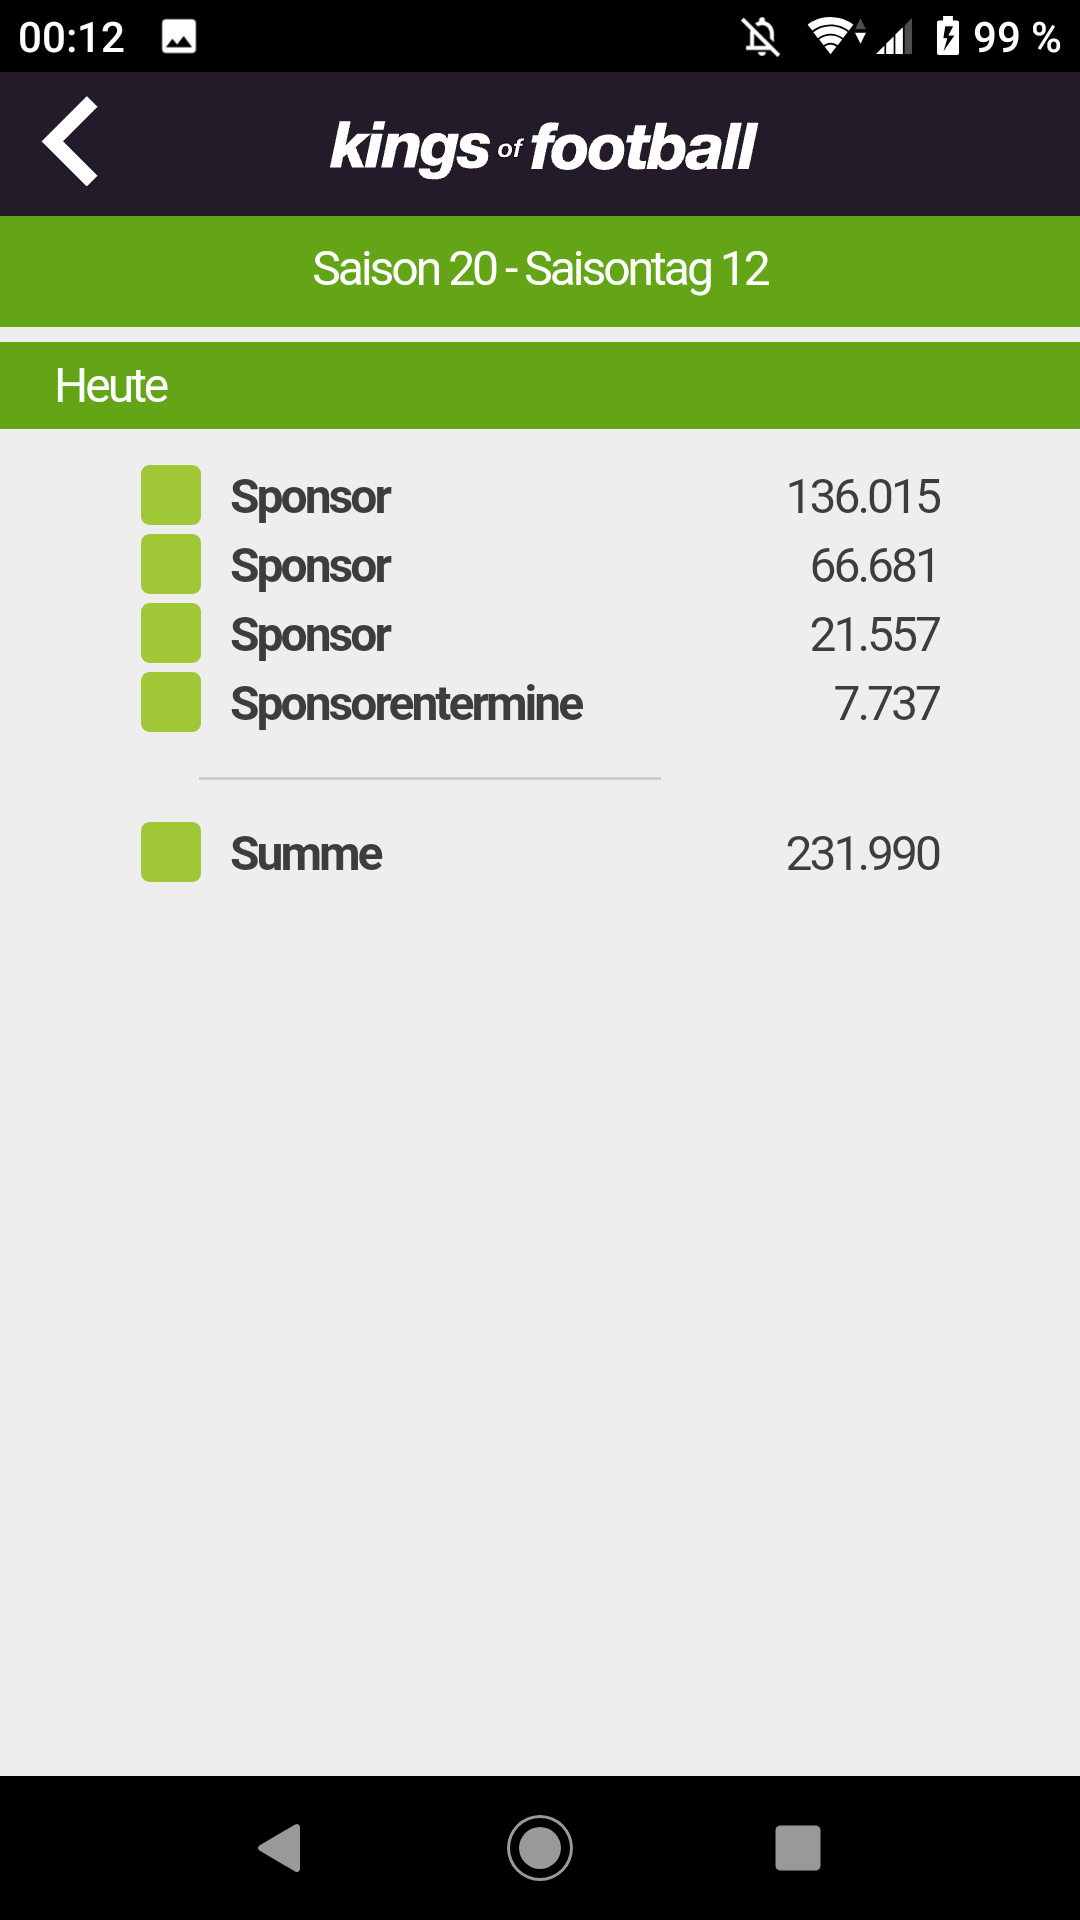Open the image notification icon
This screenshot has width=1080, height=1920.
click(179, 37)
